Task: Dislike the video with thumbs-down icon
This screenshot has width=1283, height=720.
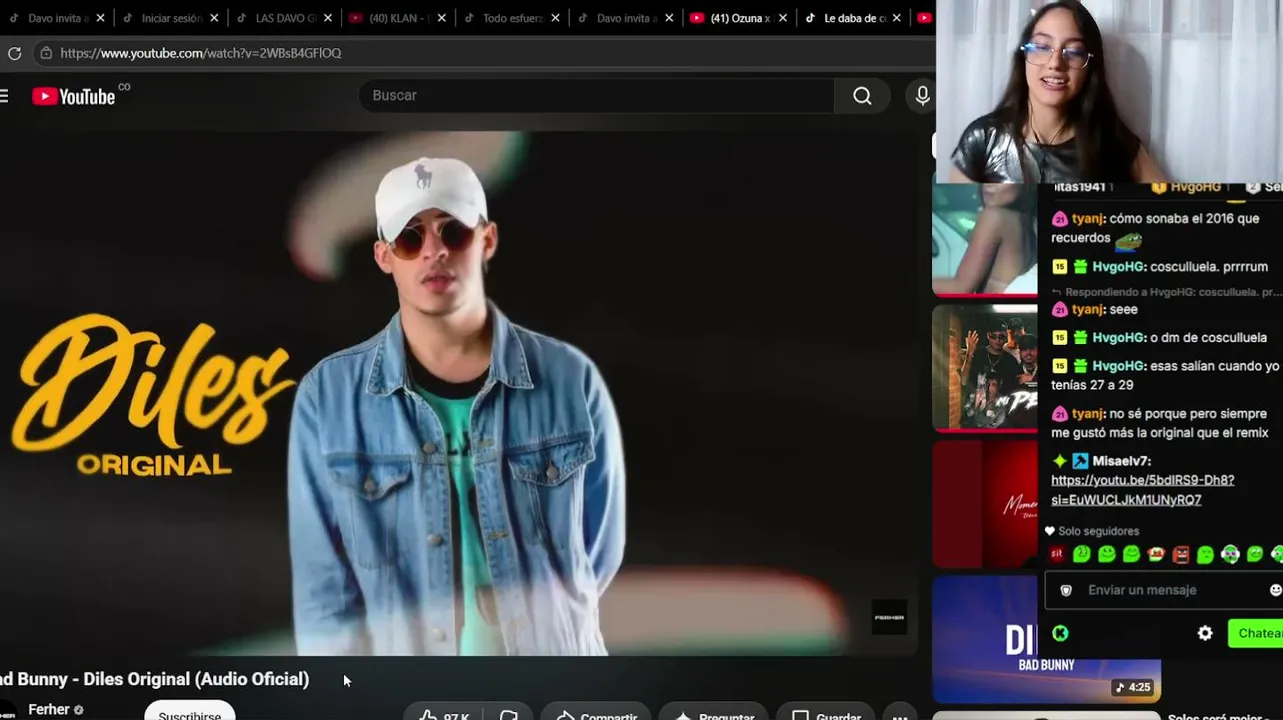Action: [x=509, y=716]
